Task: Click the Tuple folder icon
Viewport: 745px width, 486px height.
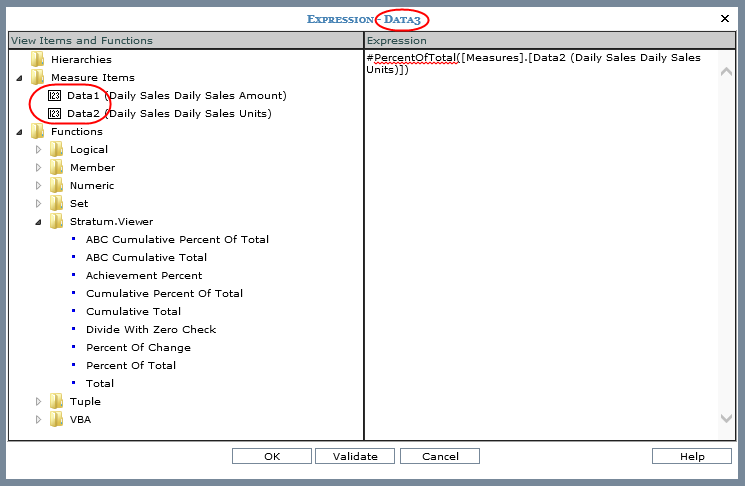Action: pos(57,401)
